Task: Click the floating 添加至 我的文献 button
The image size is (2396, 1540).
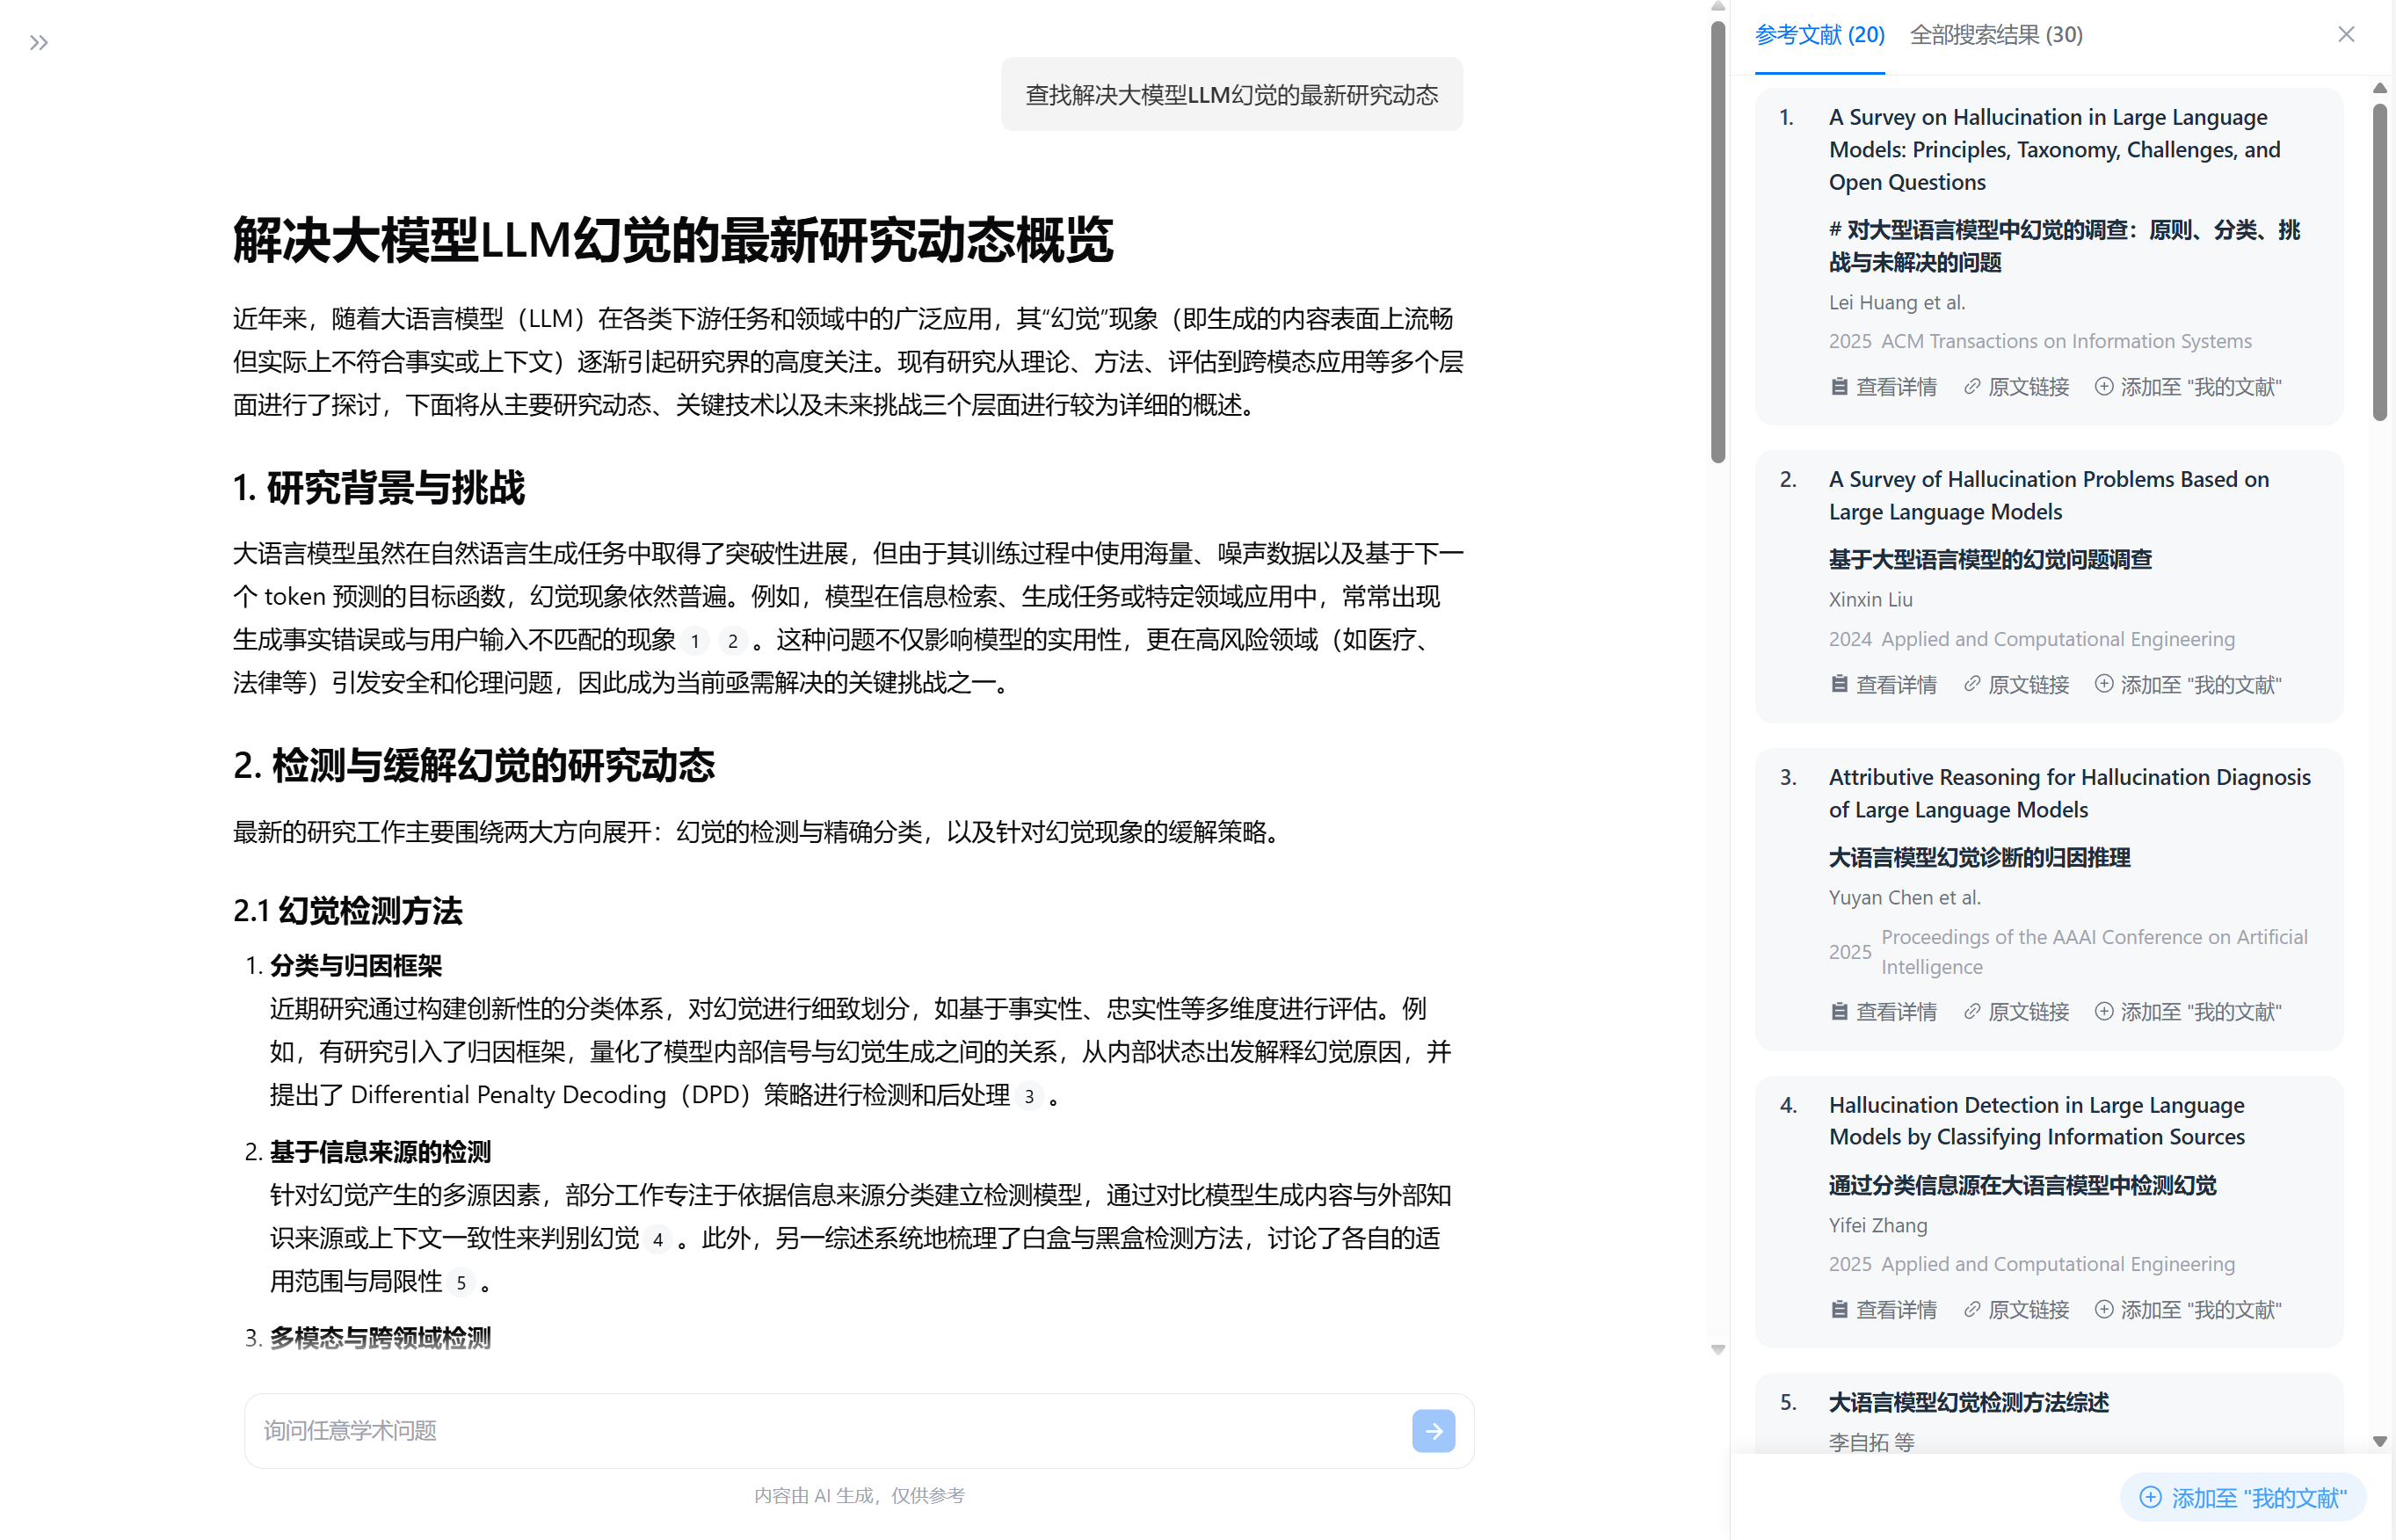Action: pyautogui.click(x=2240, y=1497)
